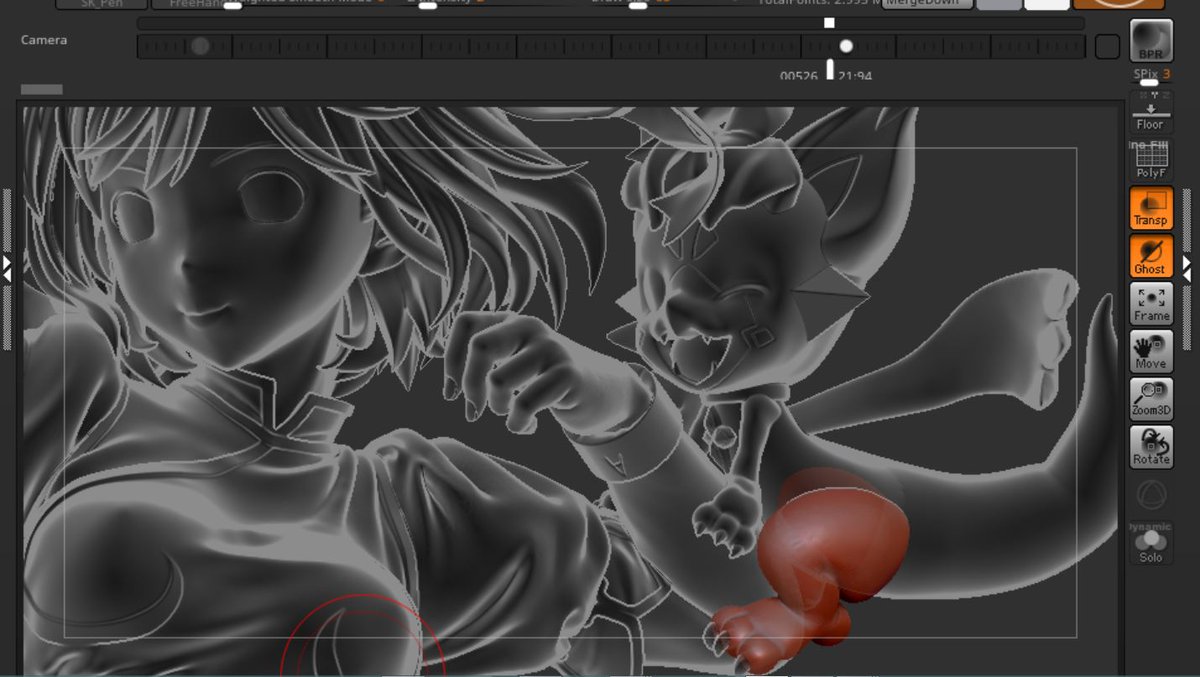The height and width of the screenshot is (677, 1200).
Task: Select the white keyframe dot on timeline
Action: click(846, 46)
